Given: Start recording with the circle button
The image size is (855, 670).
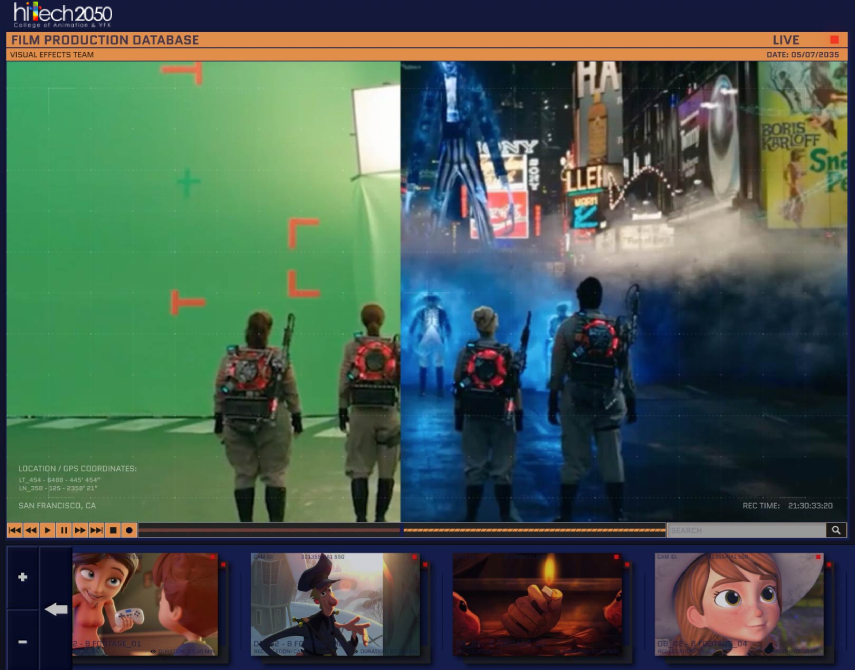Looking at the screenshot, I should coord(129,530).
